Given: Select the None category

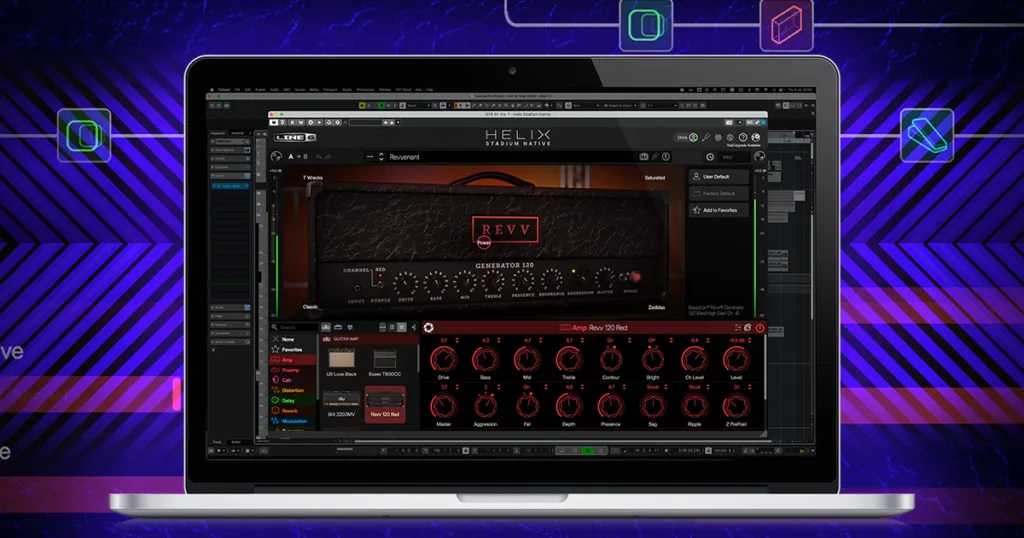Looking at the screenshot, I should [293, 339].
